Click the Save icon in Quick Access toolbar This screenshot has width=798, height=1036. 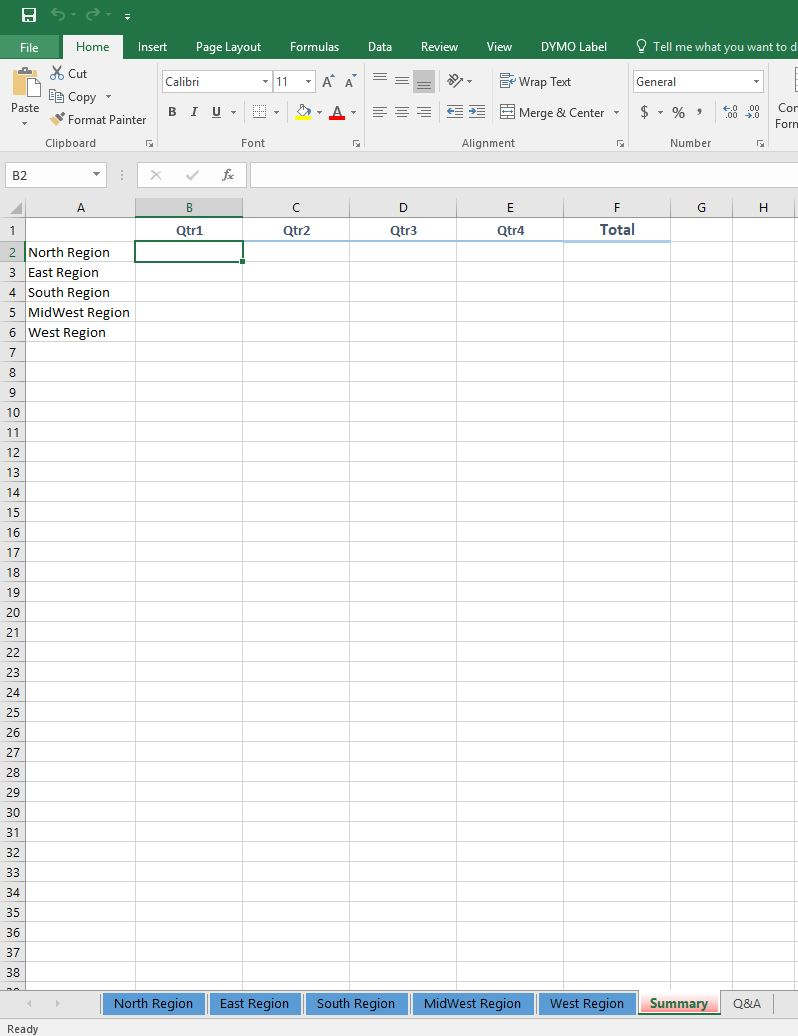coord(29,15)
